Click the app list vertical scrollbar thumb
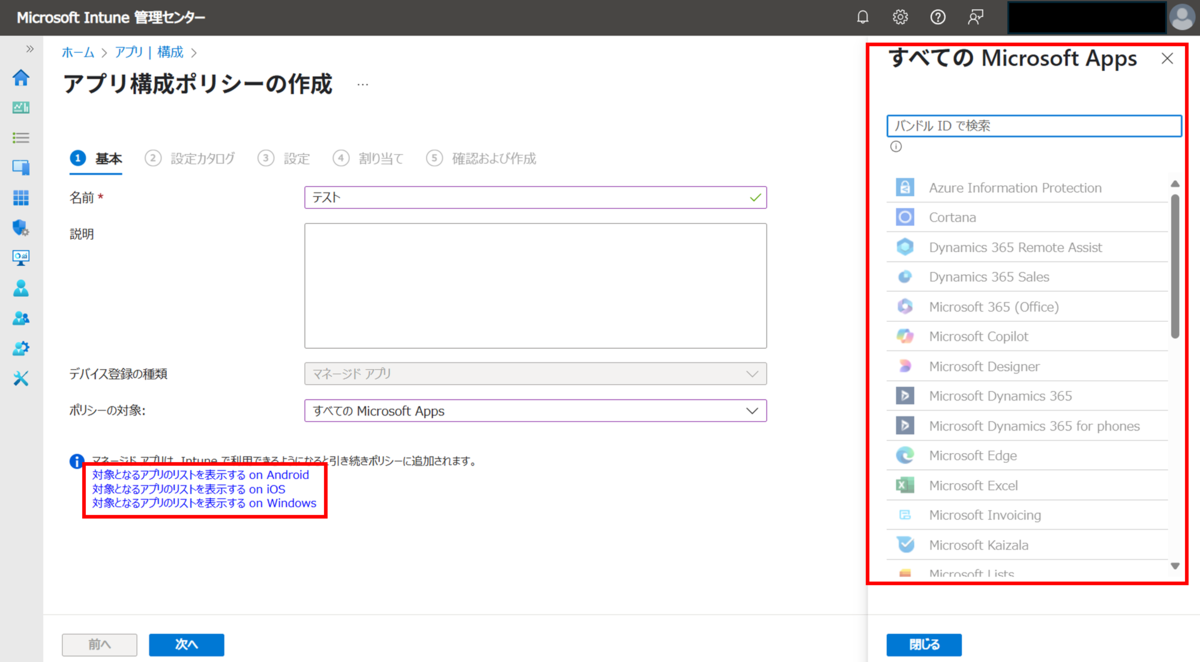This screenshot has width=1200, height=662. tap(1175, 267)
